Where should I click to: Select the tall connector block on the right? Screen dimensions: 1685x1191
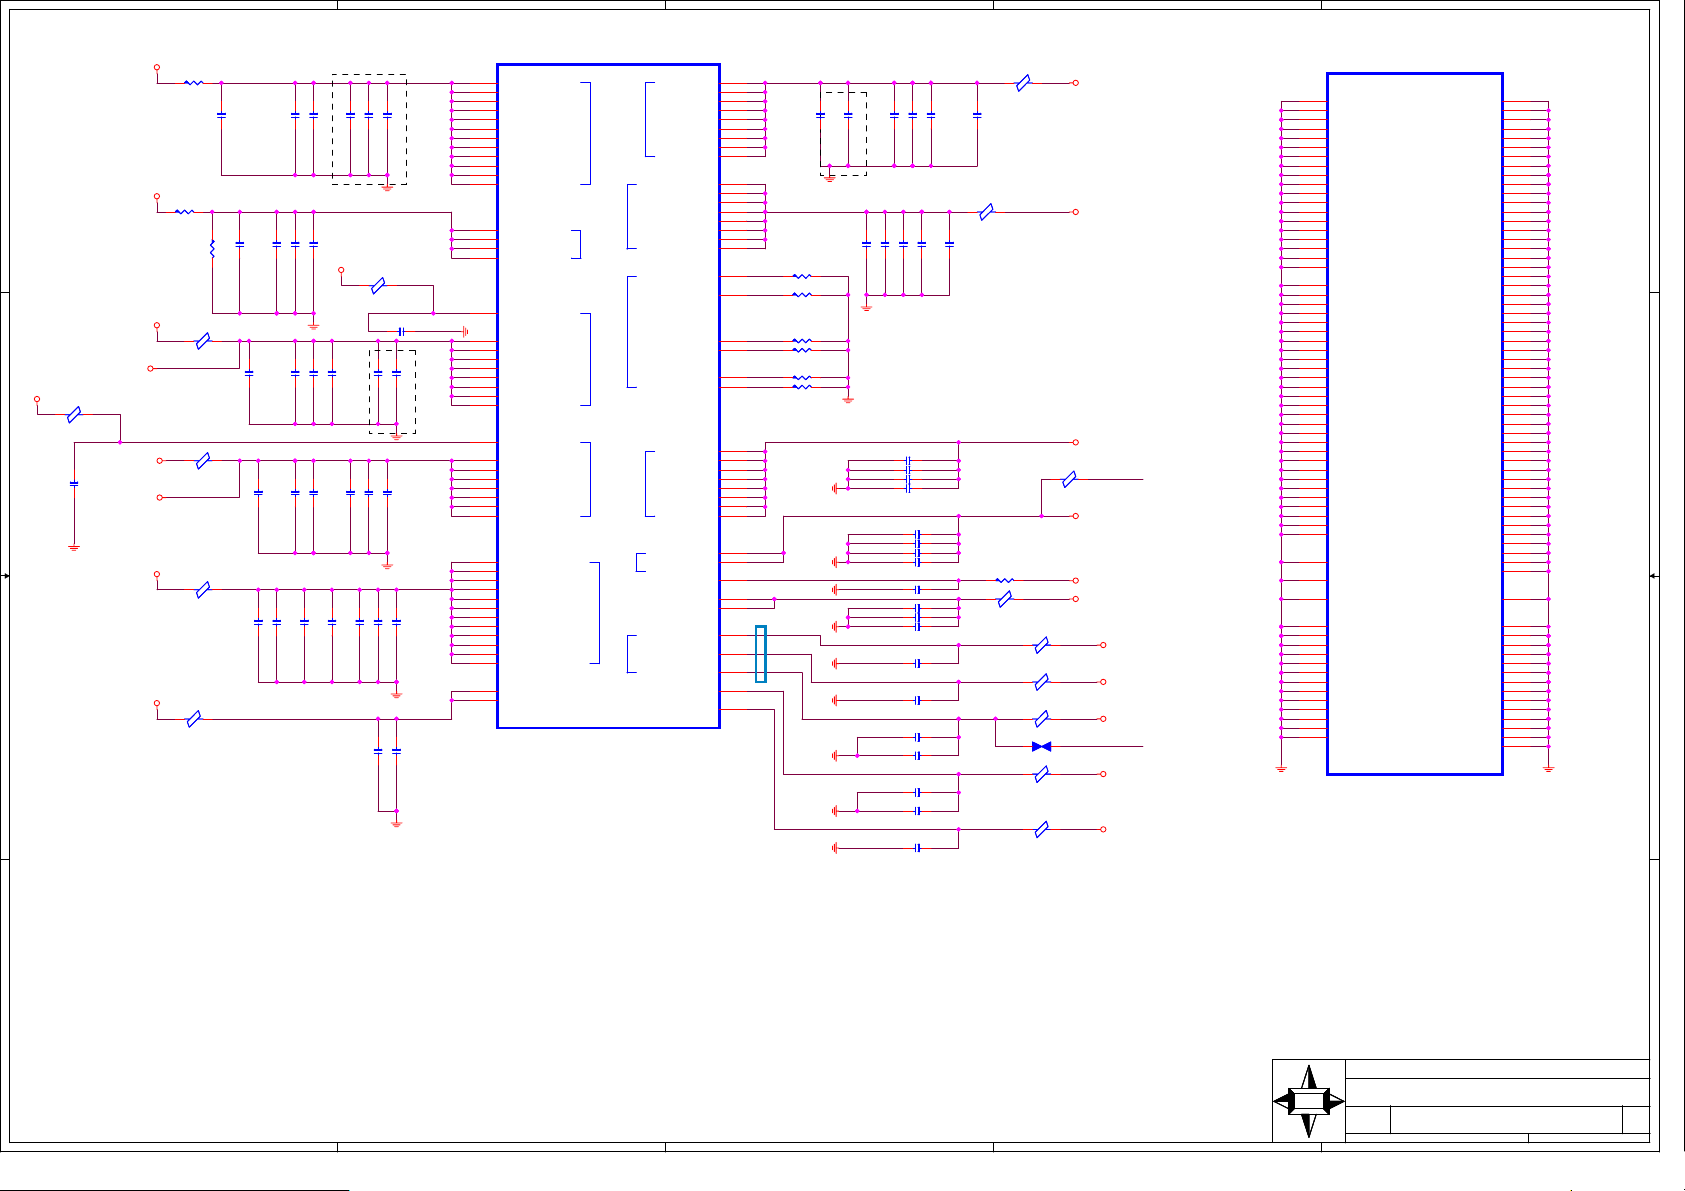1414,423
